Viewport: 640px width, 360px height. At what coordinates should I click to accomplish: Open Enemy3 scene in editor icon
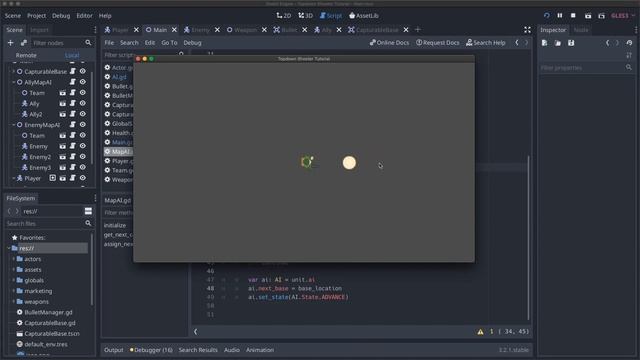[x=62, y=167]
